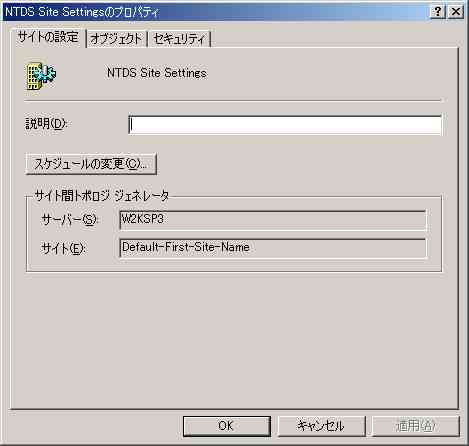Click the サイト(E) label

(63, 248)
